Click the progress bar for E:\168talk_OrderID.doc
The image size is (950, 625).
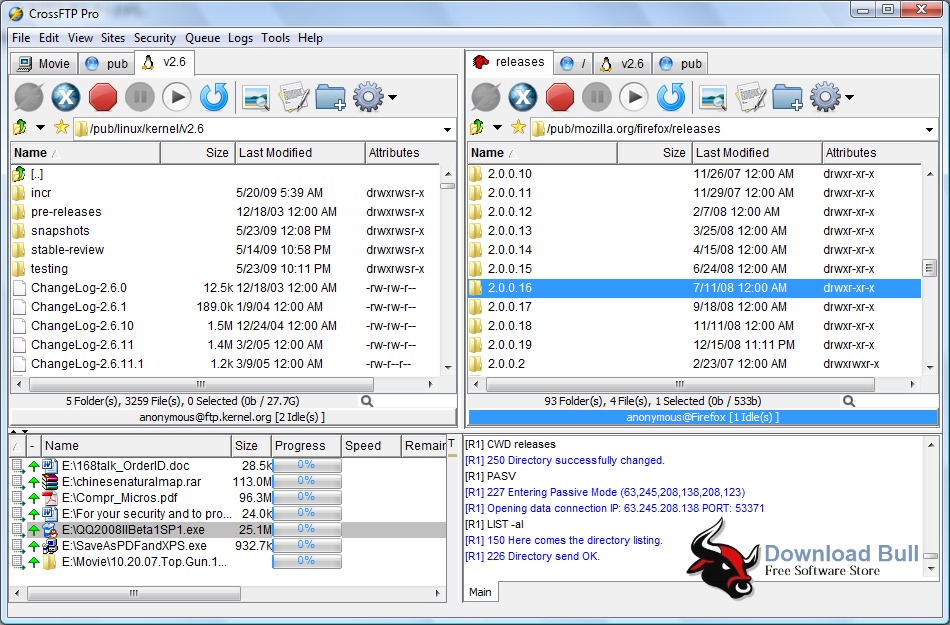(307, 465)
